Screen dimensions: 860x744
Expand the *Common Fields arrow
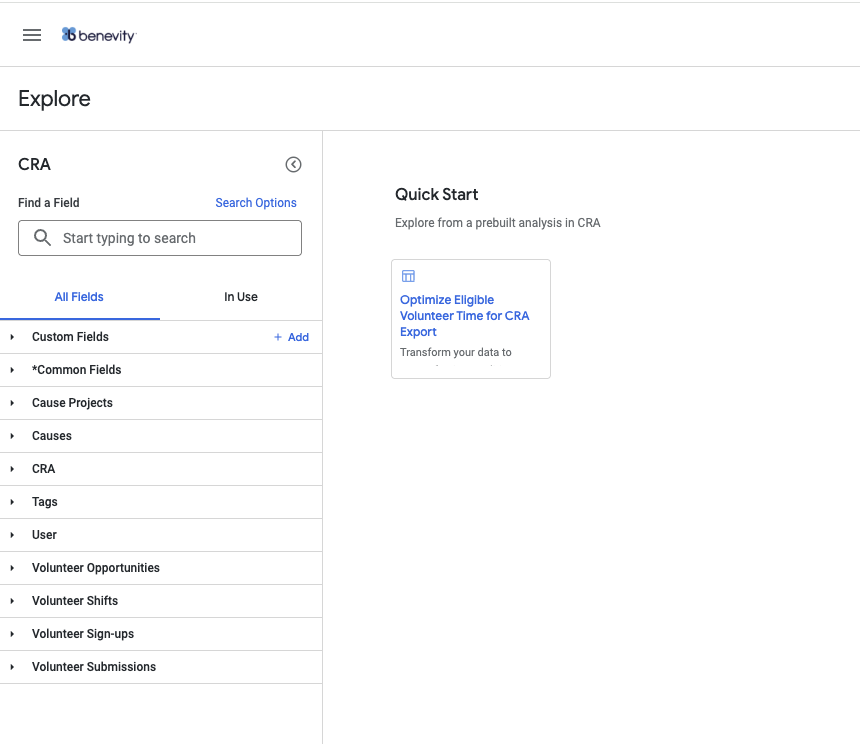[x=12, y=370]
